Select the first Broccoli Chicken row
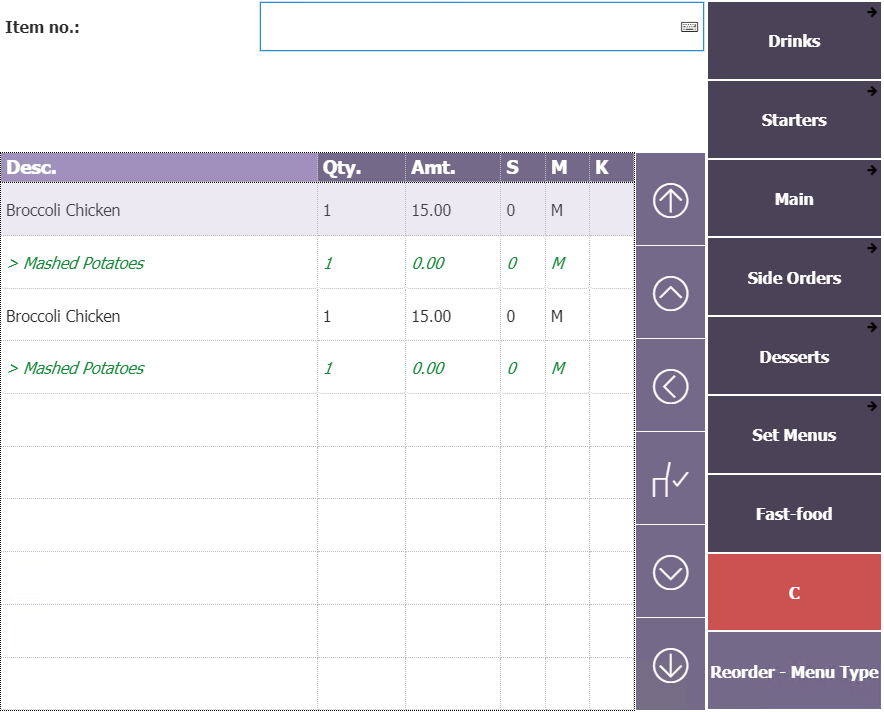The height and width of the screenshot is (712, 884). pyautogui.click(x=160, y=211)
